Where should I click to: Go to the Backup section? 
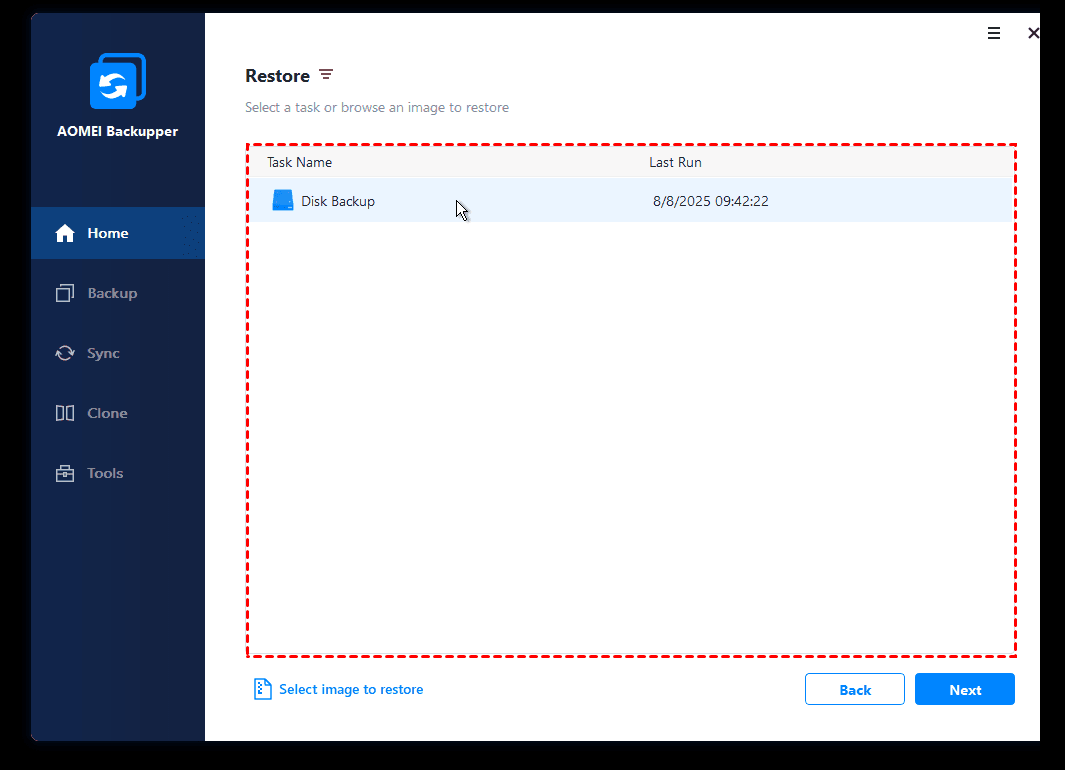[118, 293]
